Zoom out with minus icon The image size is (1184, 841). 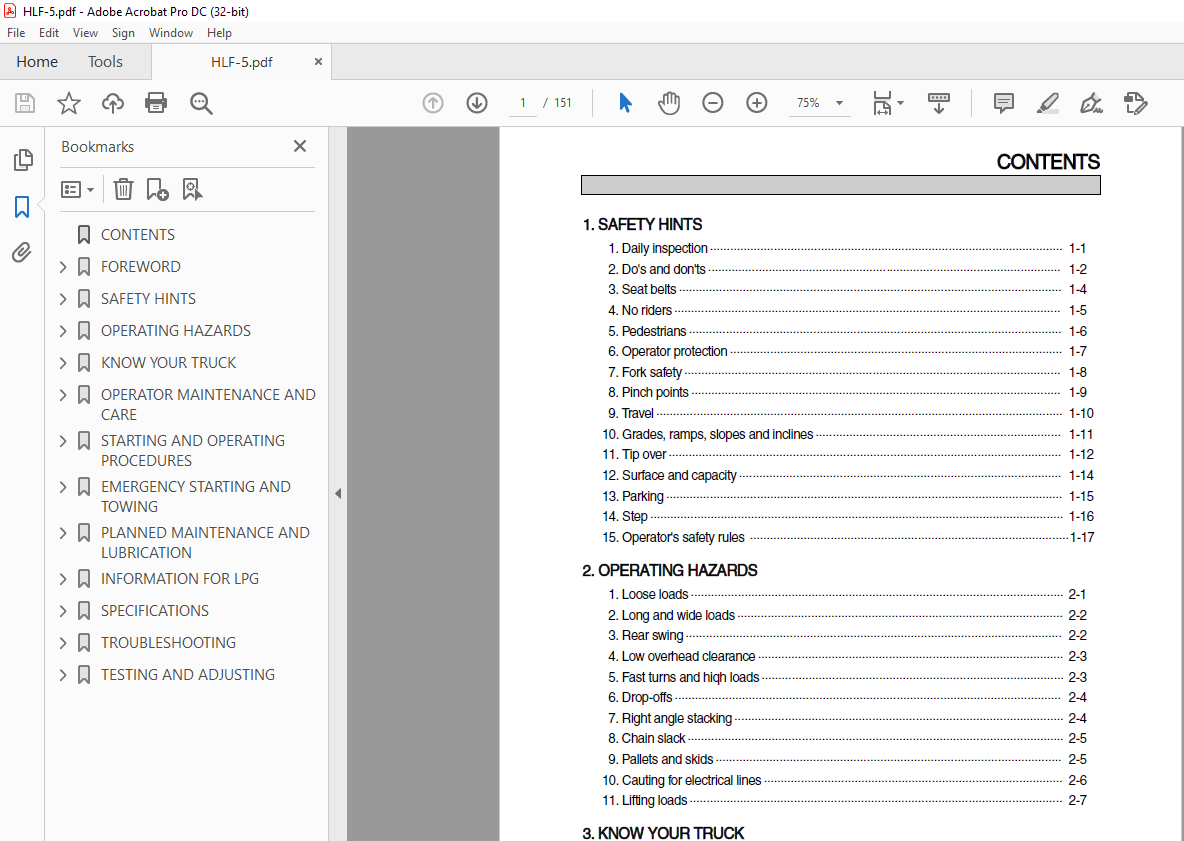point(712,103)
